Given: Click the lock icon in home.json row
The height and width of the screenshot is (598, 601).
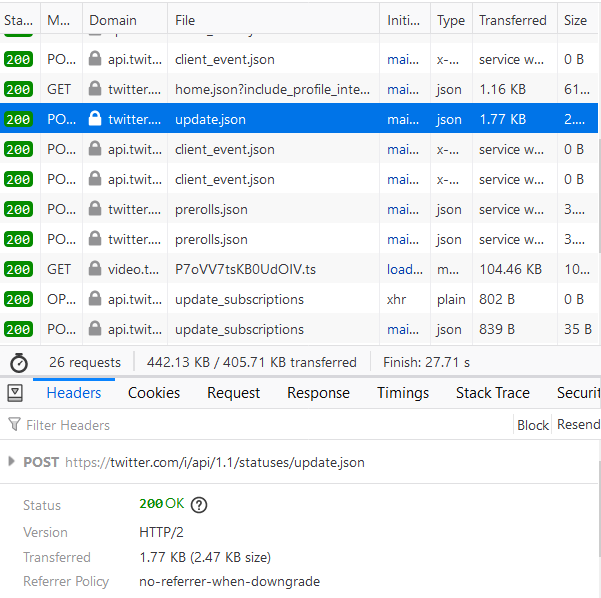Looking at the screenshot, I should 95,89.
